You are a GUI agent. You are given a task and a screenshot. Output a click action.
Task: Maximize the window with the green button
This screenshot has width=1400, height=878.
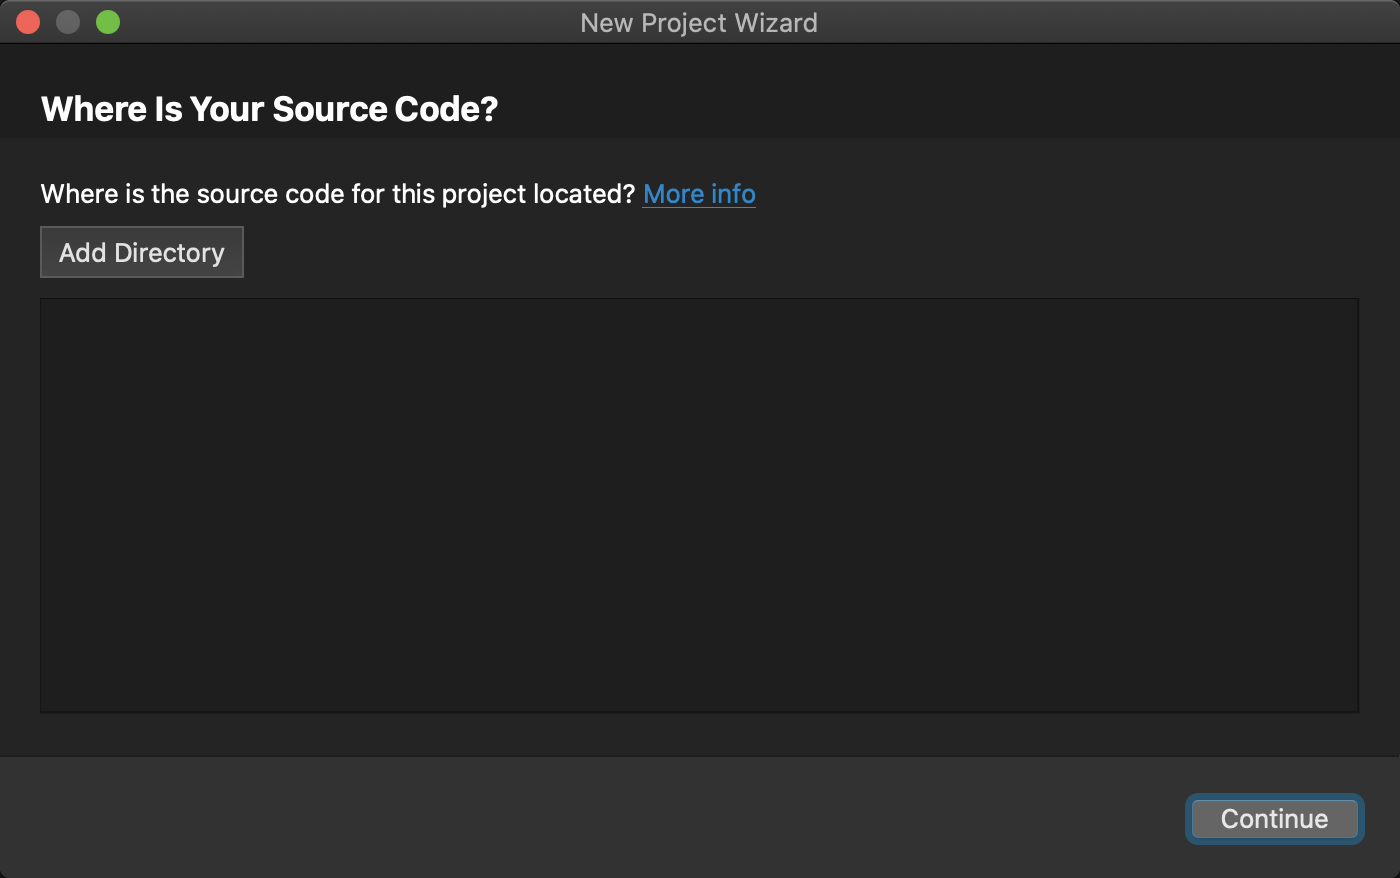(x=108, y=22)
